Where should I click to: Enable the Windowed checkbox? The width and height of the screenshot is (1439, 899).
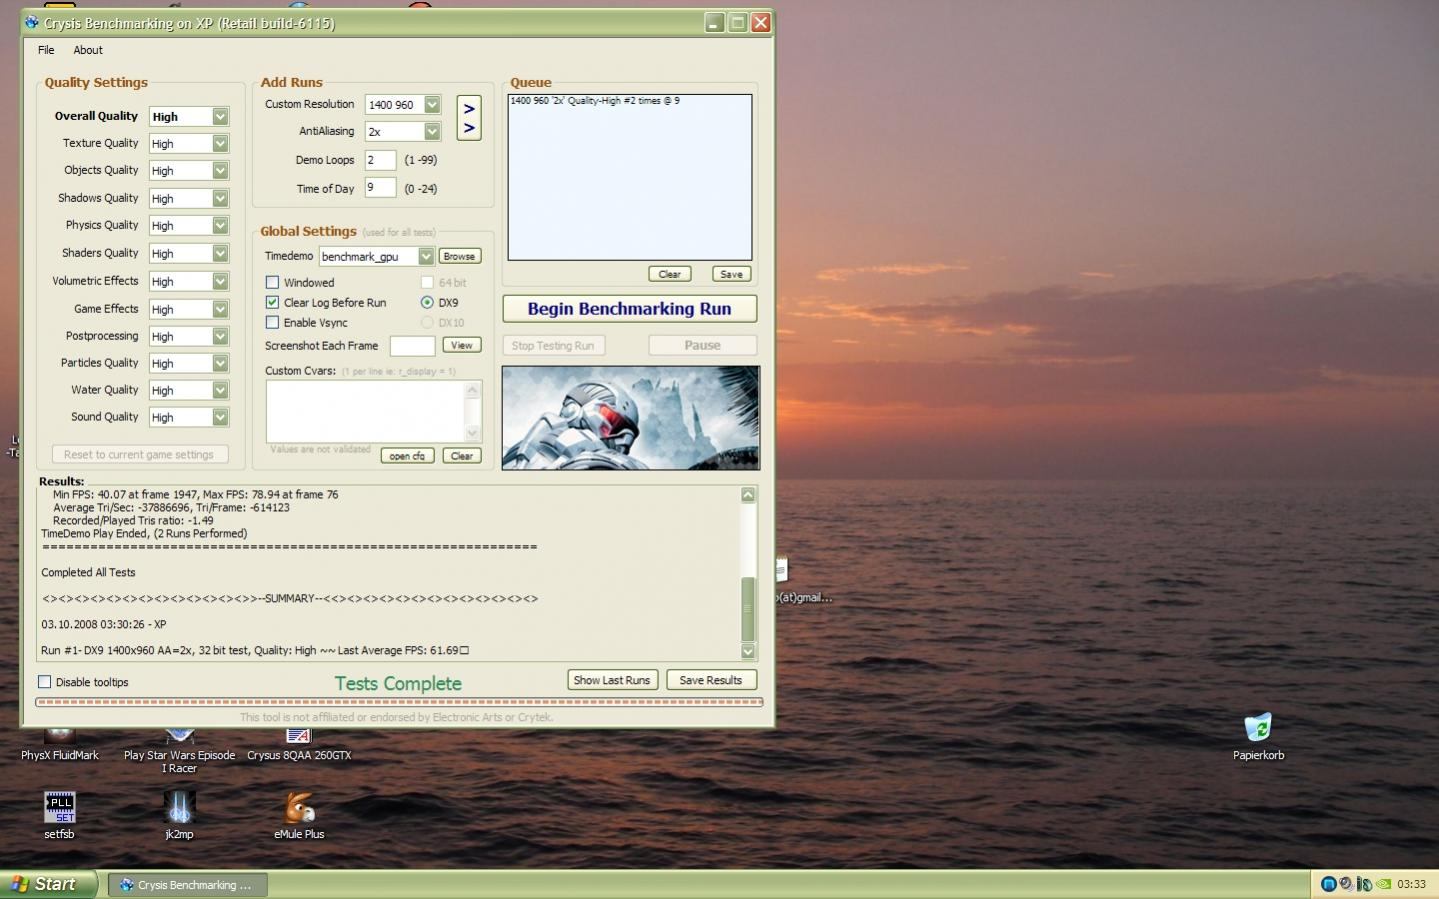point(272,283)
